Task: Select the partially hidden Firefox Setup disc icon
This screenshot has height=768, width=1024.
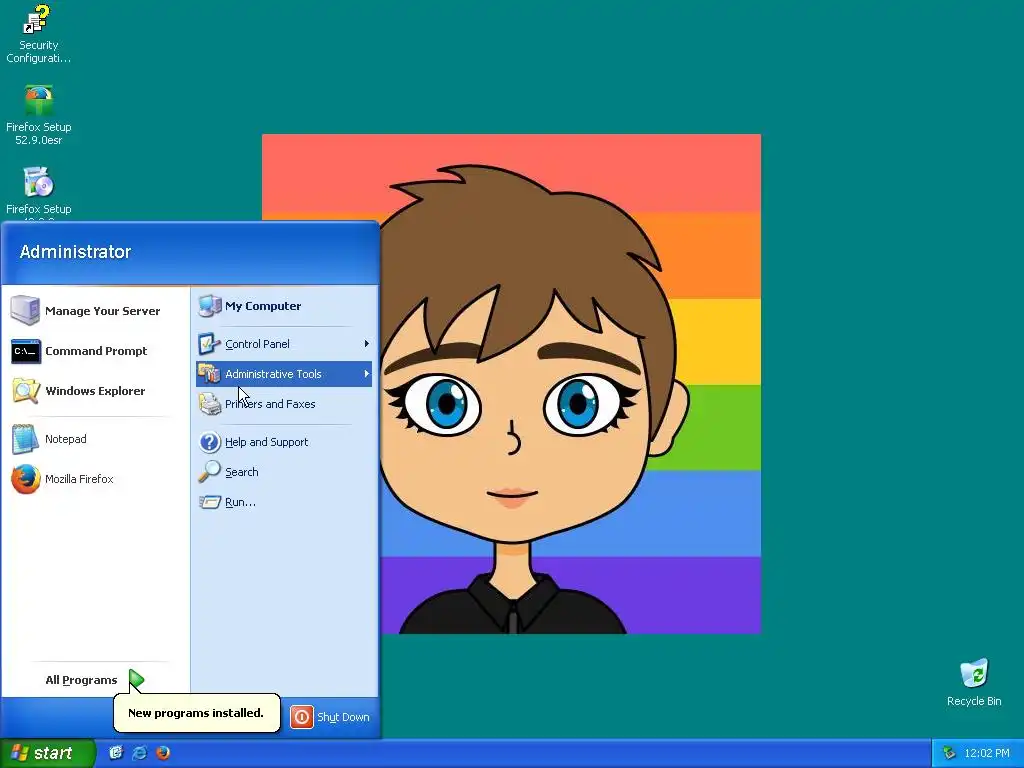Action: click(x=38, y=182)
